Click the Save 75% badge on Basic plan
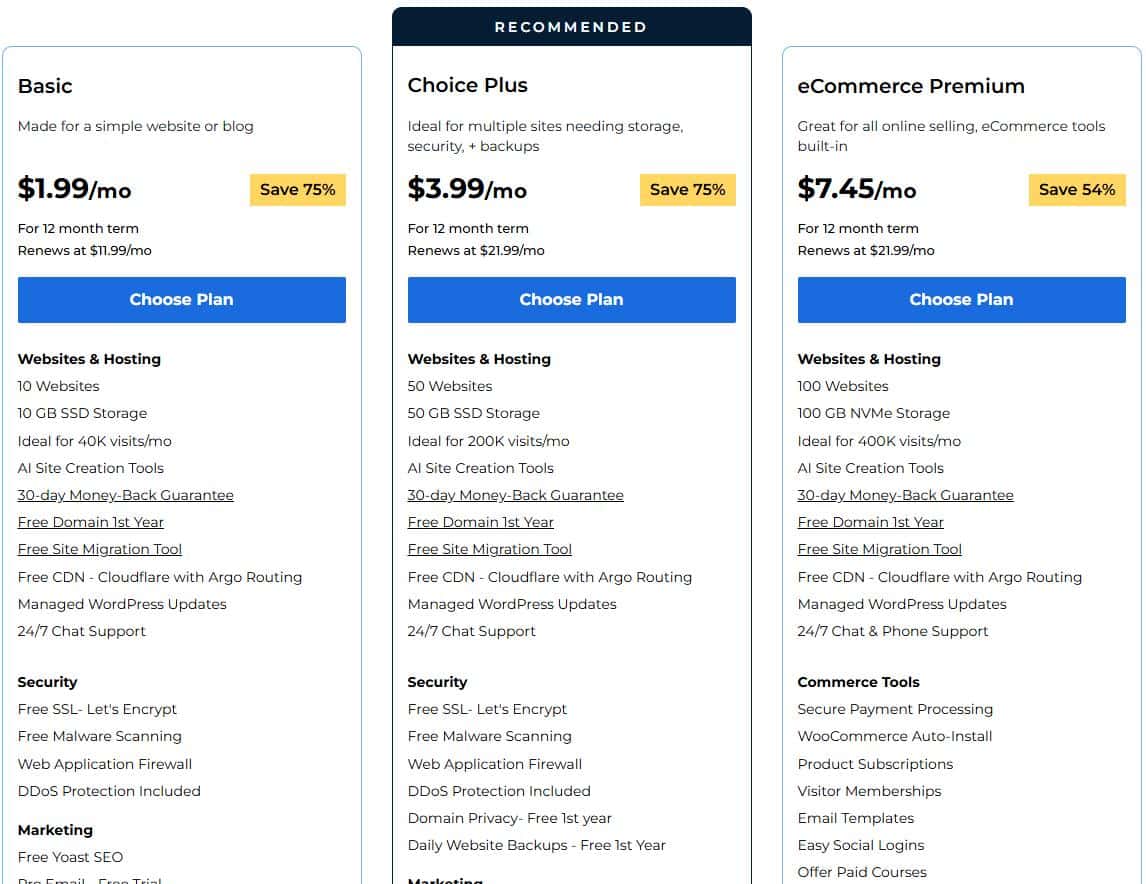 click(x=297, y=190)
